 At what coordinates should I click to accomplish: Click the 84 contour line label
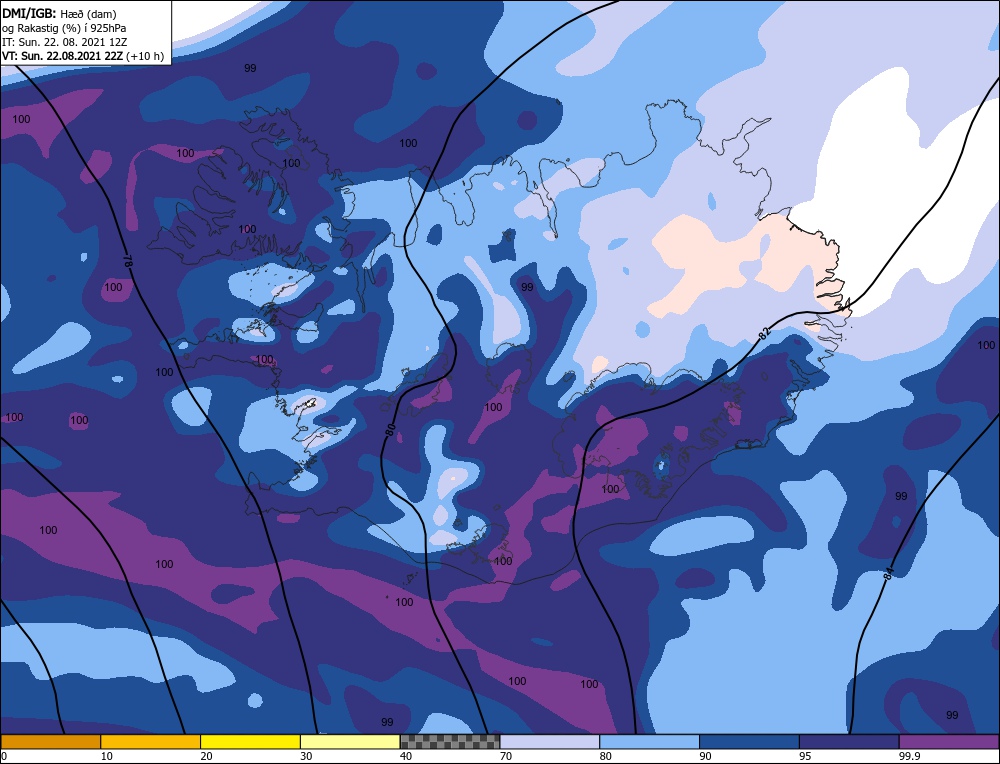[888, 572]
